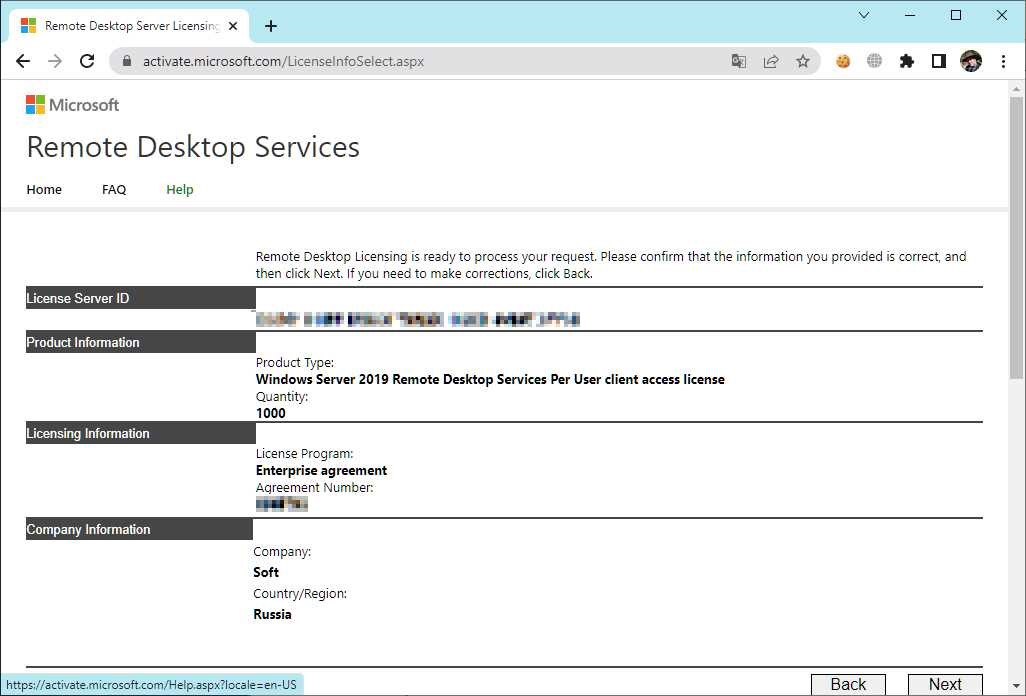1026x696 pixels.
Task: Open the Help menu item
Action: pyautogui.click(x=180, y=190)
